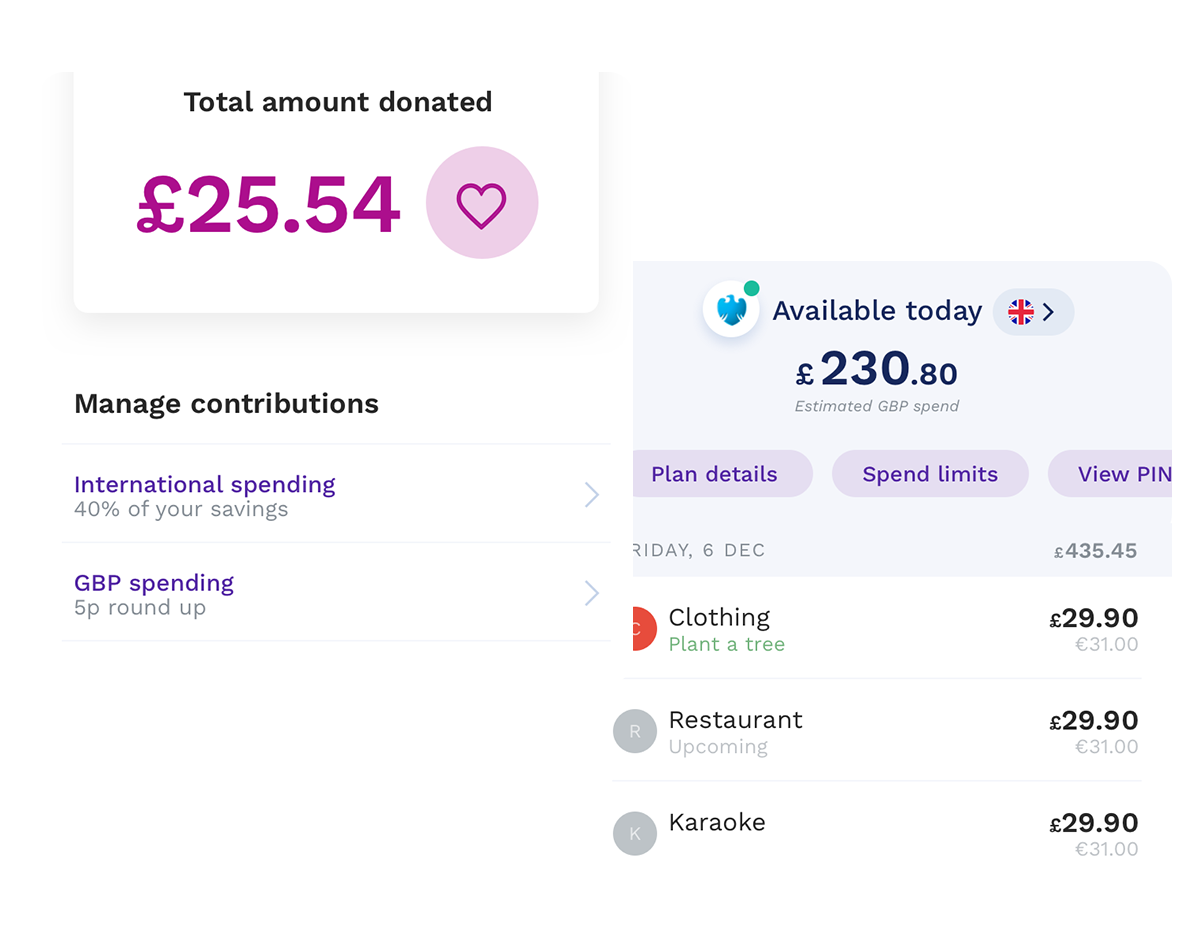Click the Barclays eagle bank logo

[x=731, y=309]
